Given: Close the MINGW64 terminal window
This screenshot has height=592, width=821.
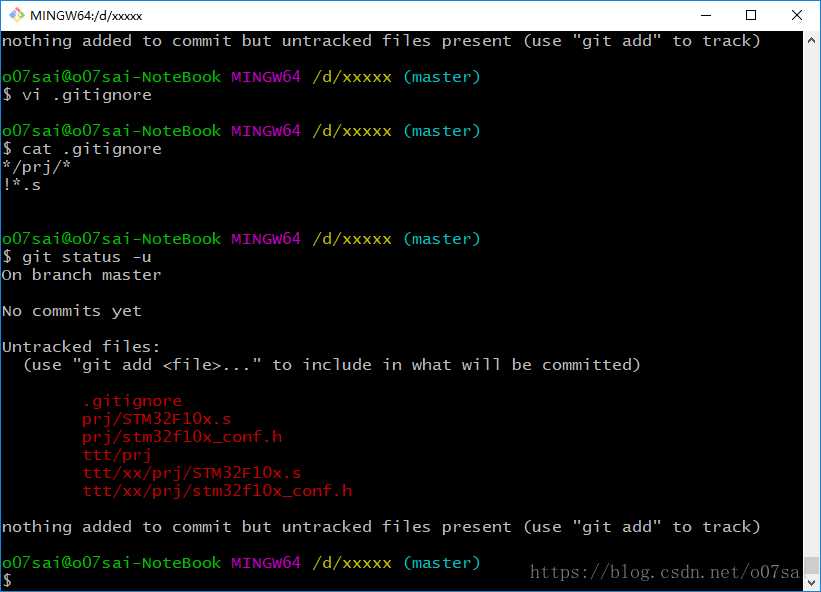Looking at the screenshot, I should pyautogui.click(x=796, y=15).
